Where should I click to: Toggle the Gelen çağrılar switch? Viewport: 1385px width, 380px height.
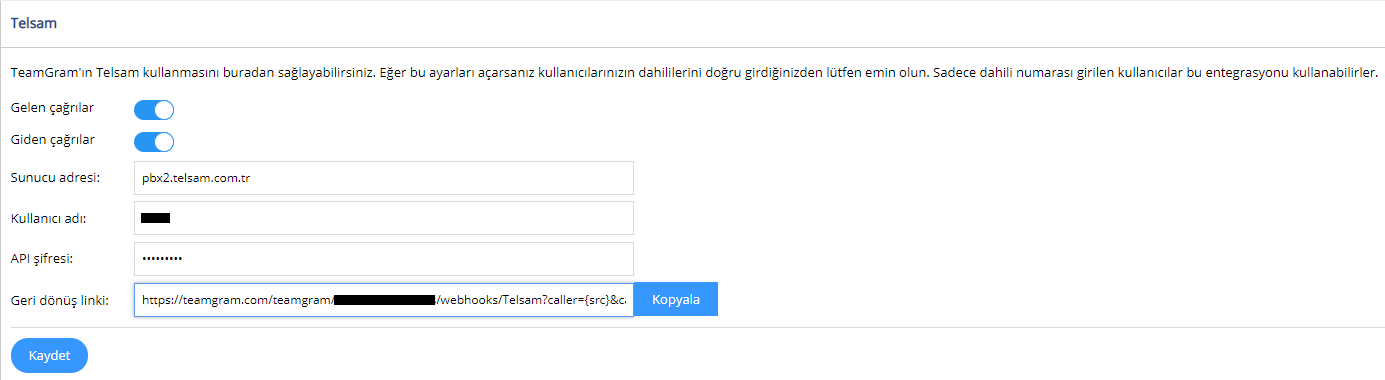(154, 110)
